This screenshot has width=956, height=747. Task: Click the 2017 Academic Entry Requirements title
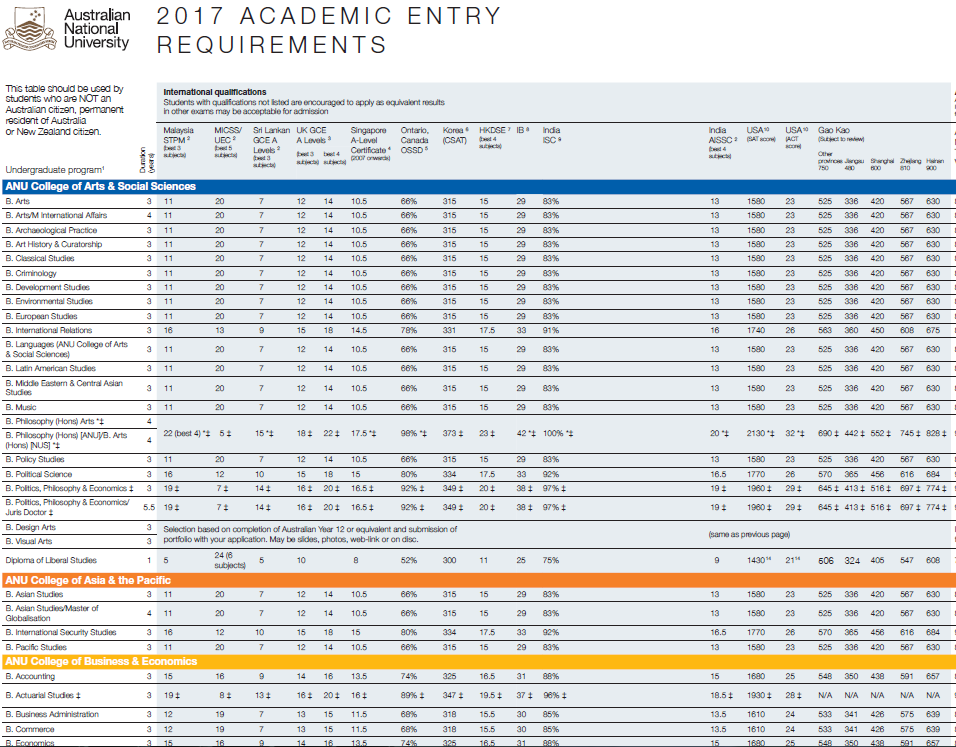(329, 30)
